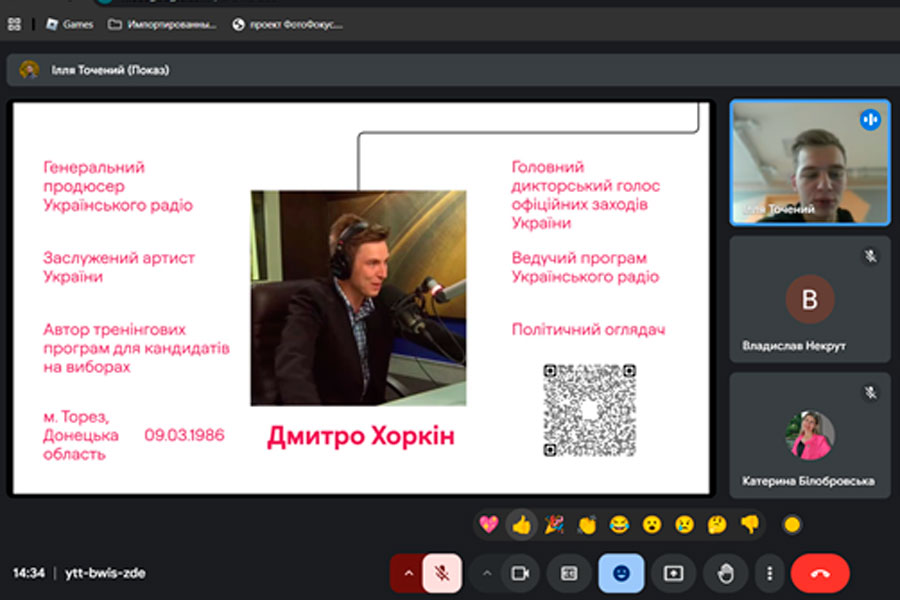Send the thumbs down reaction
This screenshot has width=900, height=600.
pyautogui.click(x=750, y=524)
